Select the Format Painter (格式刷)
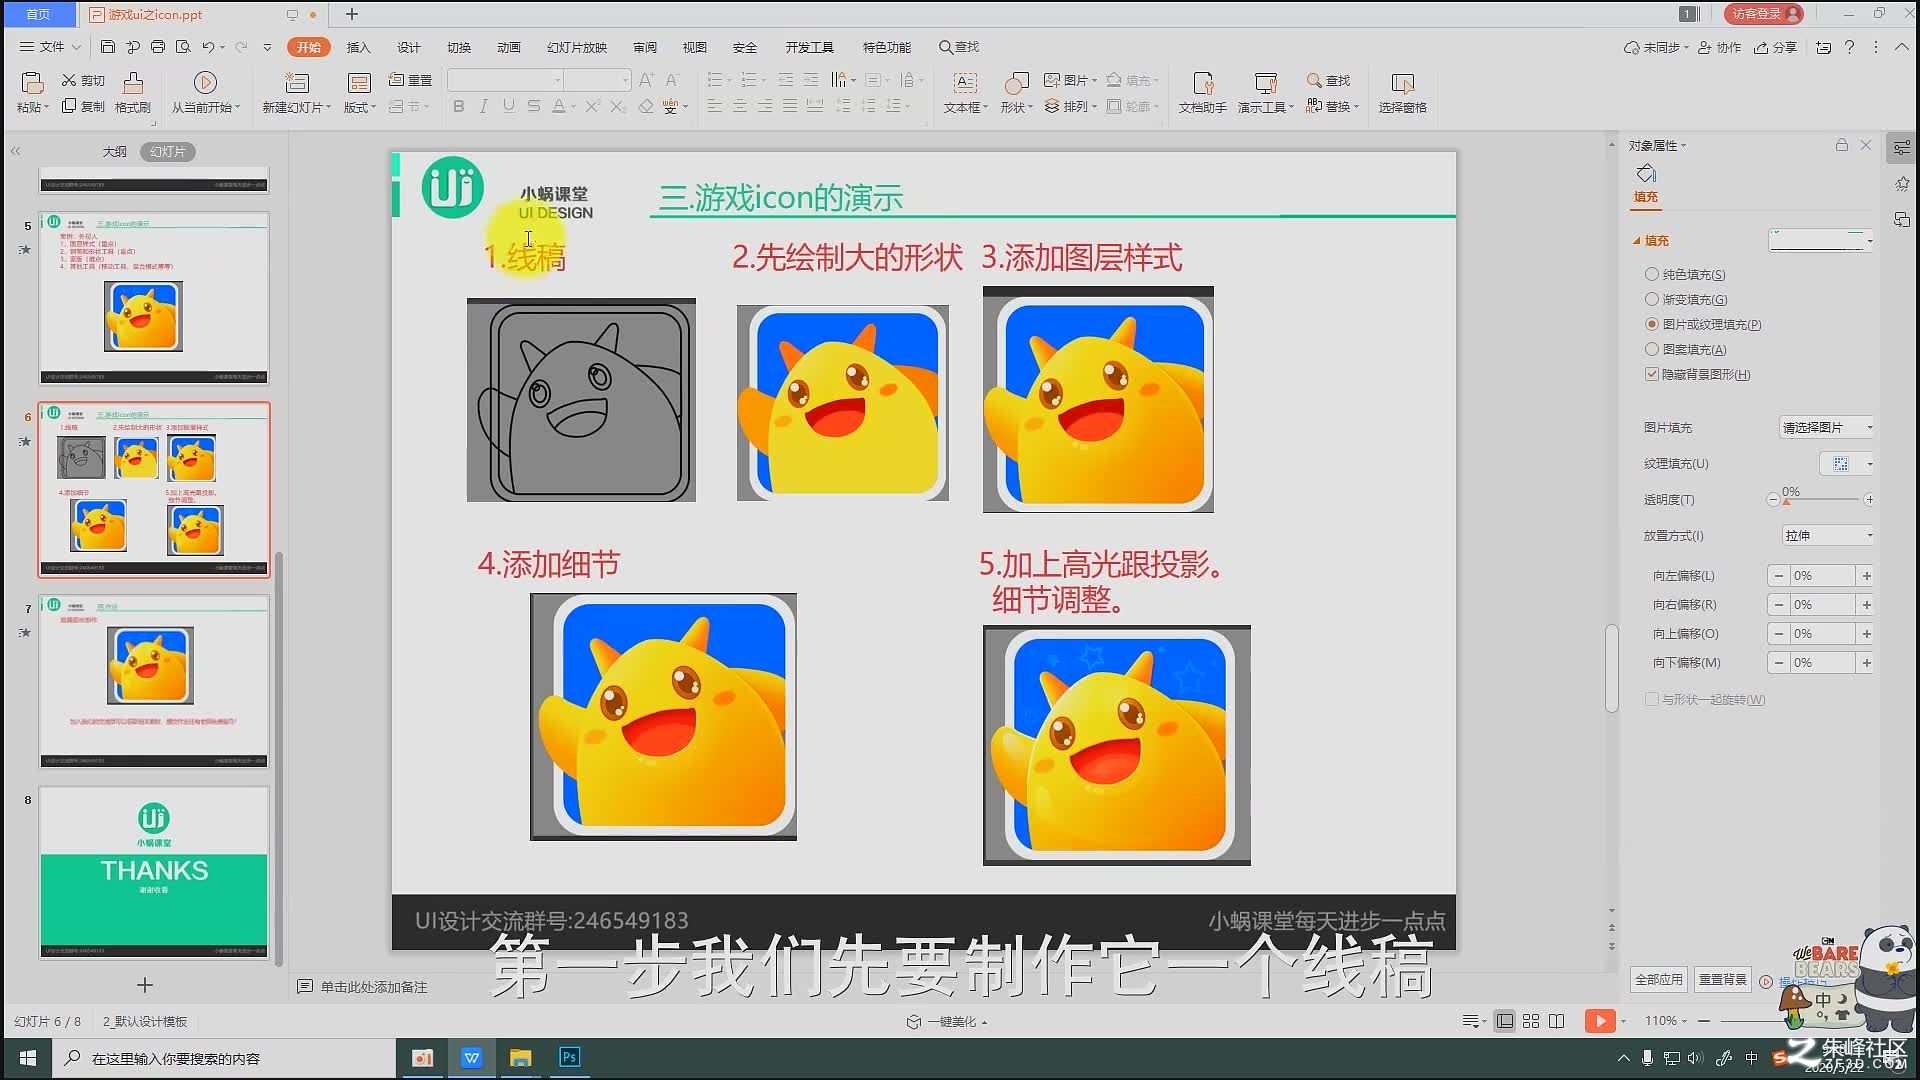This screenshot has height=1080, width=1920. click(133, 93)
